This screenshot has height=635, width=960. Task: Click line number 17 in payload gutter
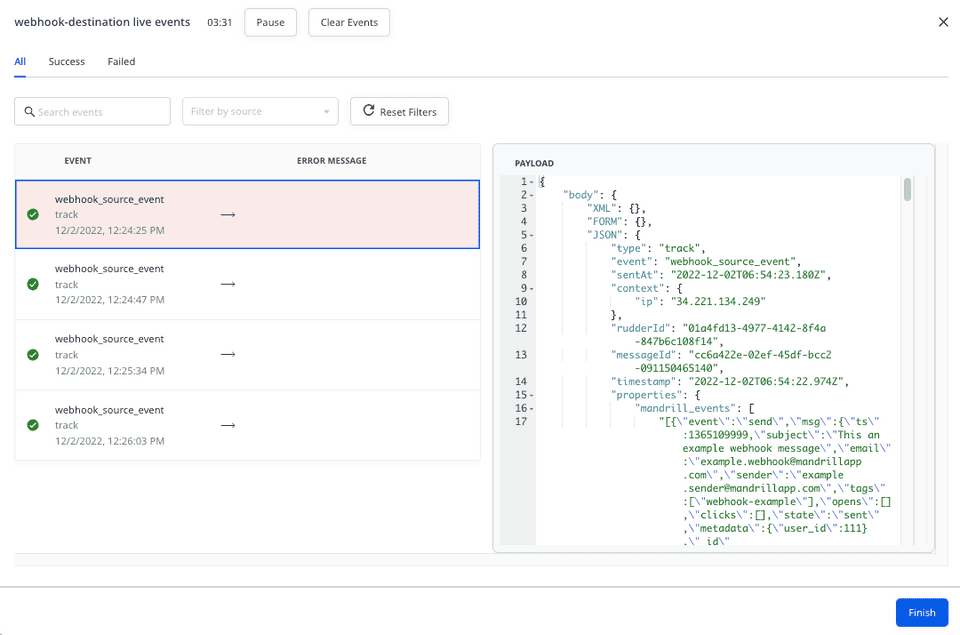[x=521, y=421]
